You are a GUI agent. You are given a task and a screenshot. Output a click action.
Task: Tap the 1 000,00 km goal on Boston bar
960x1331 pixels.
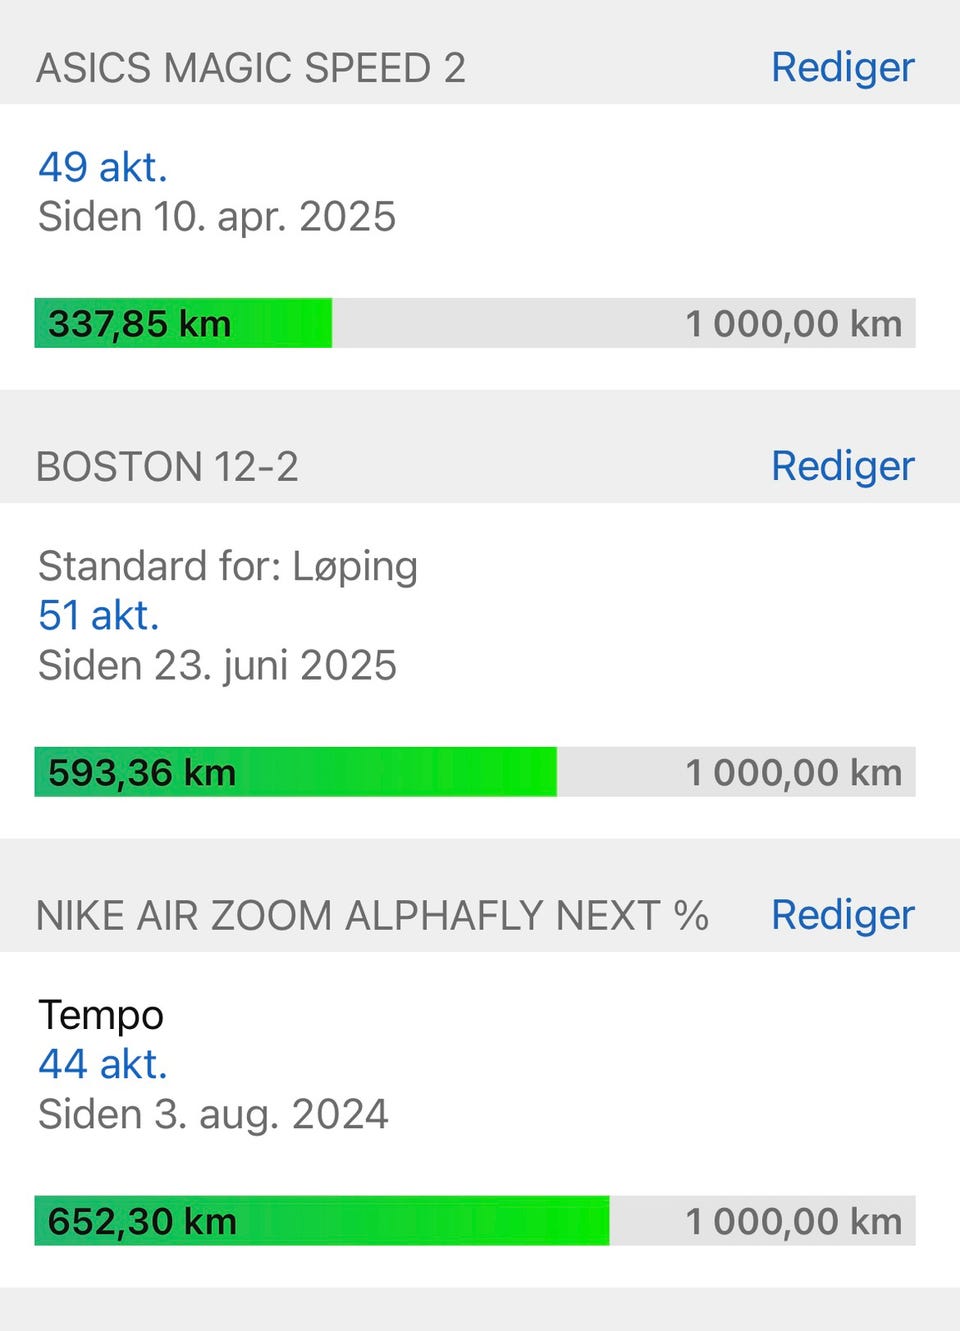(794, 773)
